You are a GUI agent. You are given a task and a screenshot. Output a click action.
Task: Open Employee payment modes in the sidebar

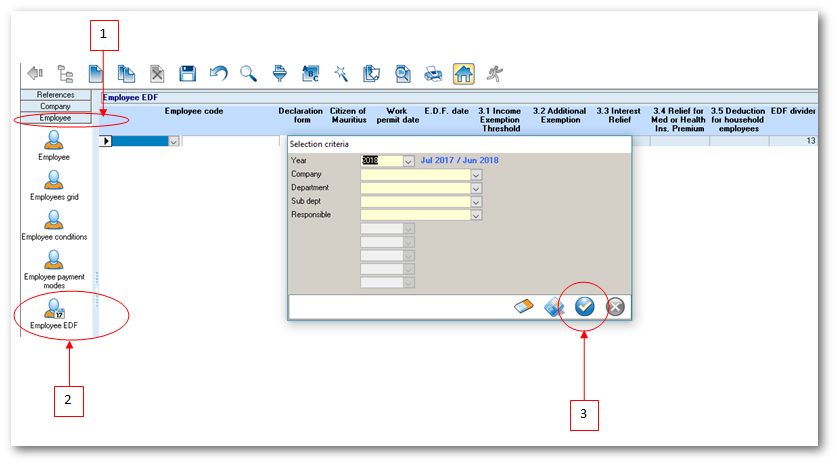coord(54,267)
